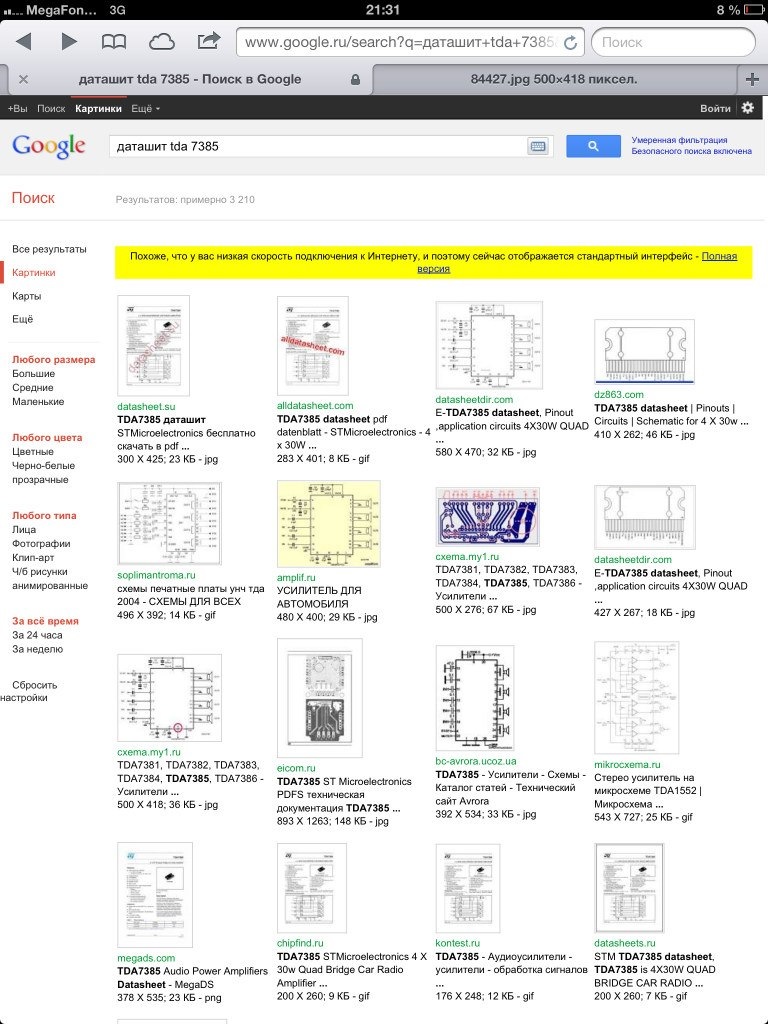Open Карты in the sidebar
768x1024 pixels.
click(26, 296)
